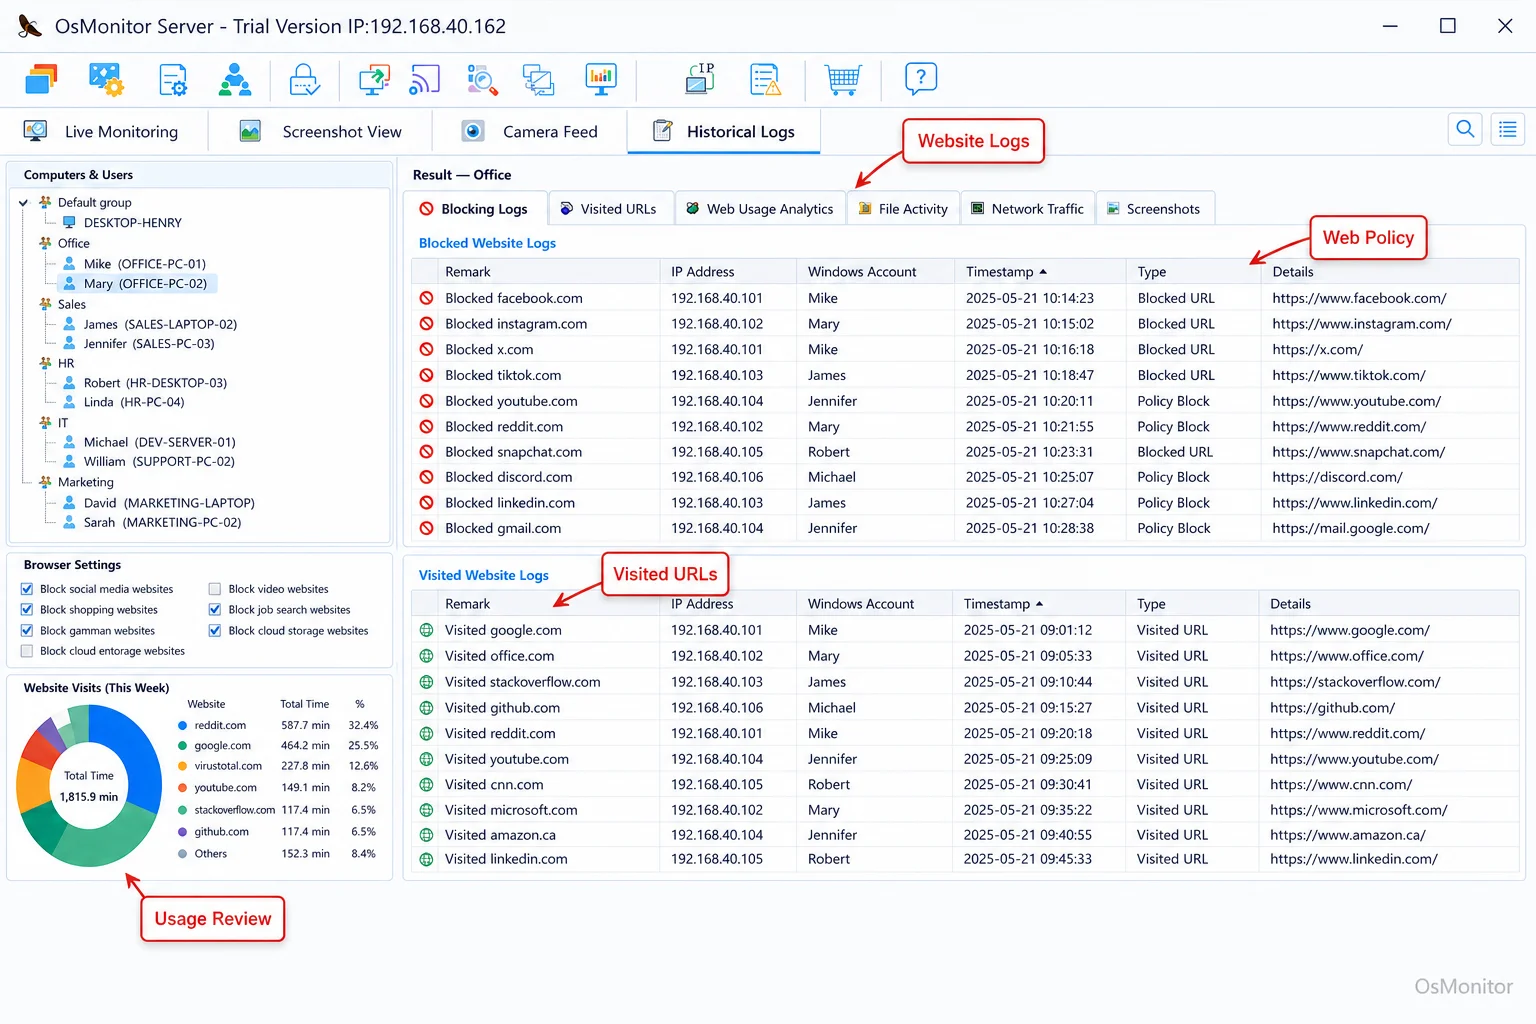This screenshot has width=1536, height=1024.
Task: Open the alert report list icon
Action: 765,79
